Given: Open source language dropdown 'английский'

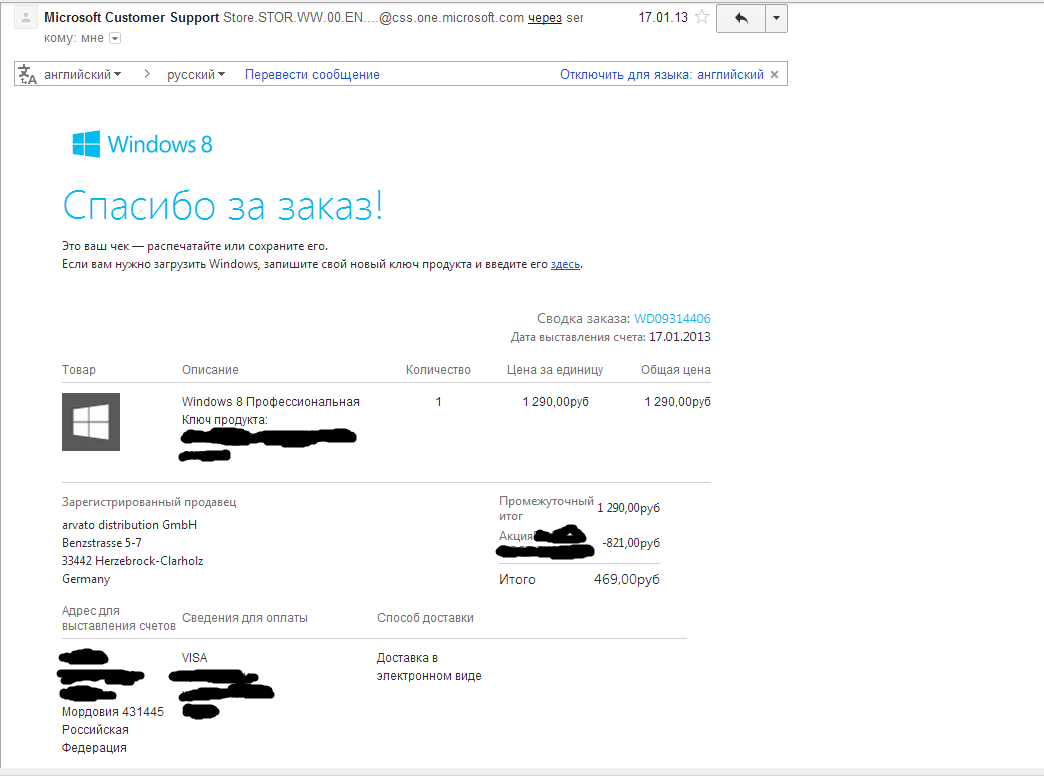Looking at the screenshot, I should tap(82, 74).
